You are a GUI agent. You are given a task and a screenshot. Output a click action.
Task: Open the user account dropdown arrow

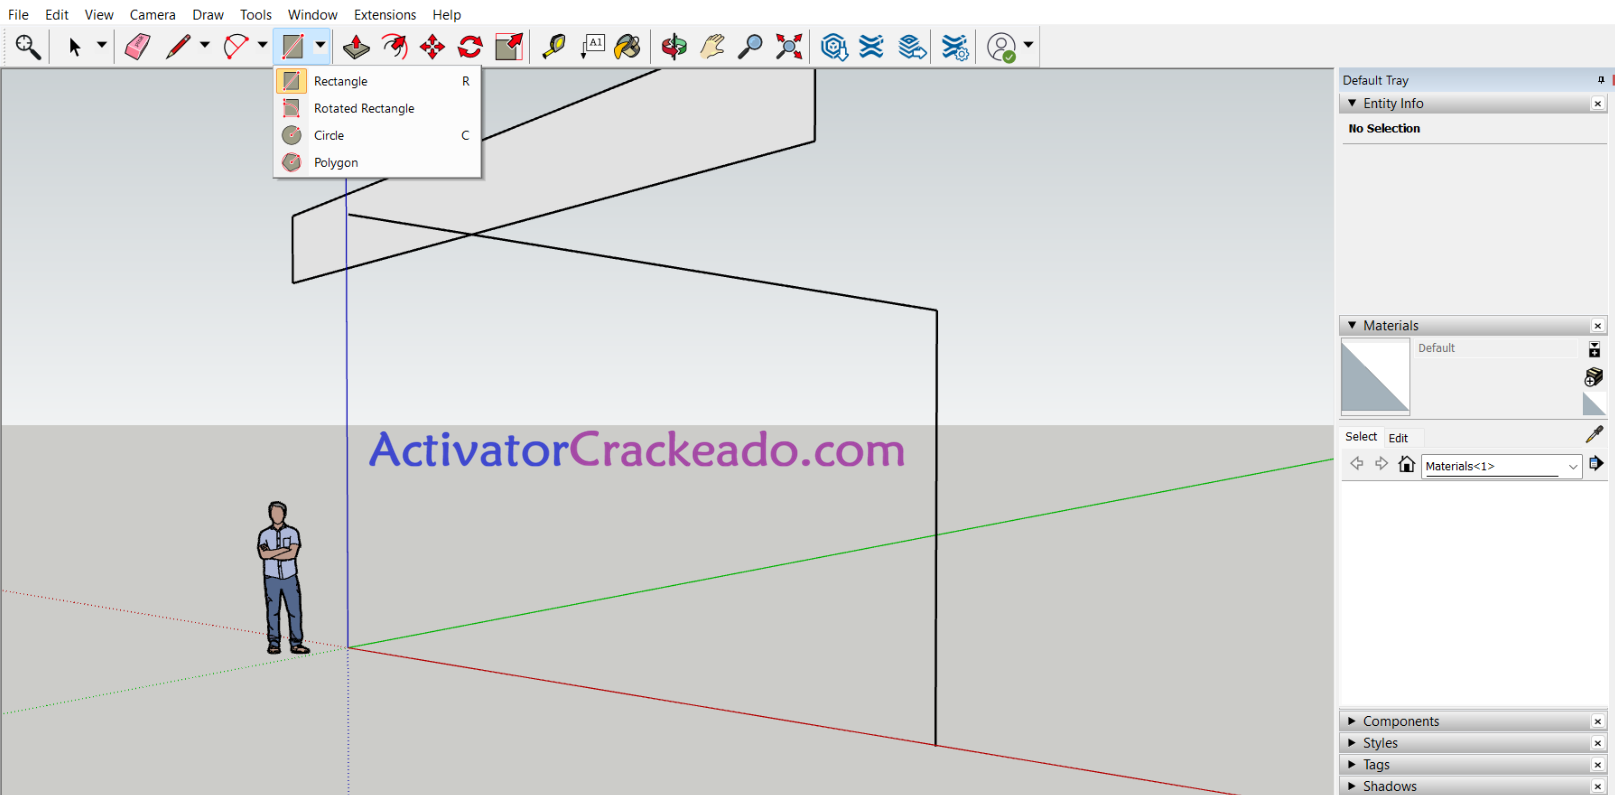click(x=1028, y=46)
